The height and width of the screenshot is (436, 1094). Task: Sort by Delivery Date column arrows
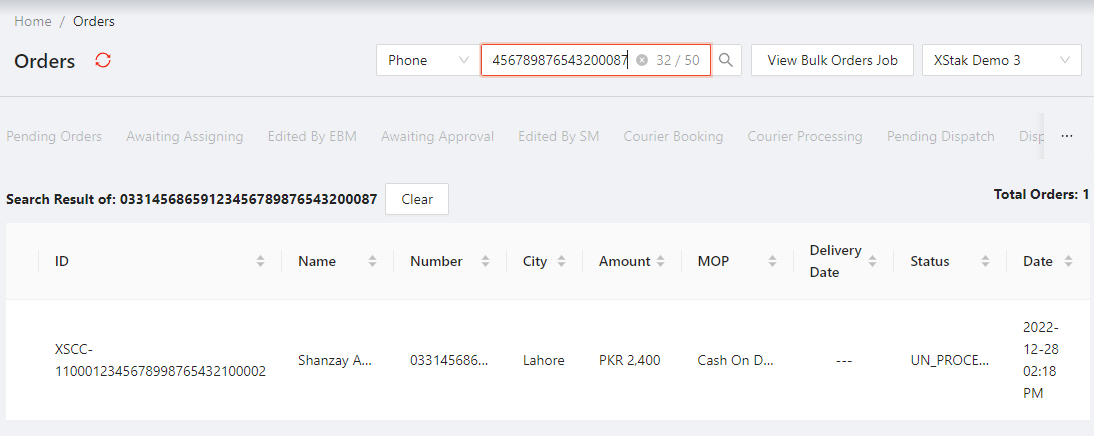(872, 262)
